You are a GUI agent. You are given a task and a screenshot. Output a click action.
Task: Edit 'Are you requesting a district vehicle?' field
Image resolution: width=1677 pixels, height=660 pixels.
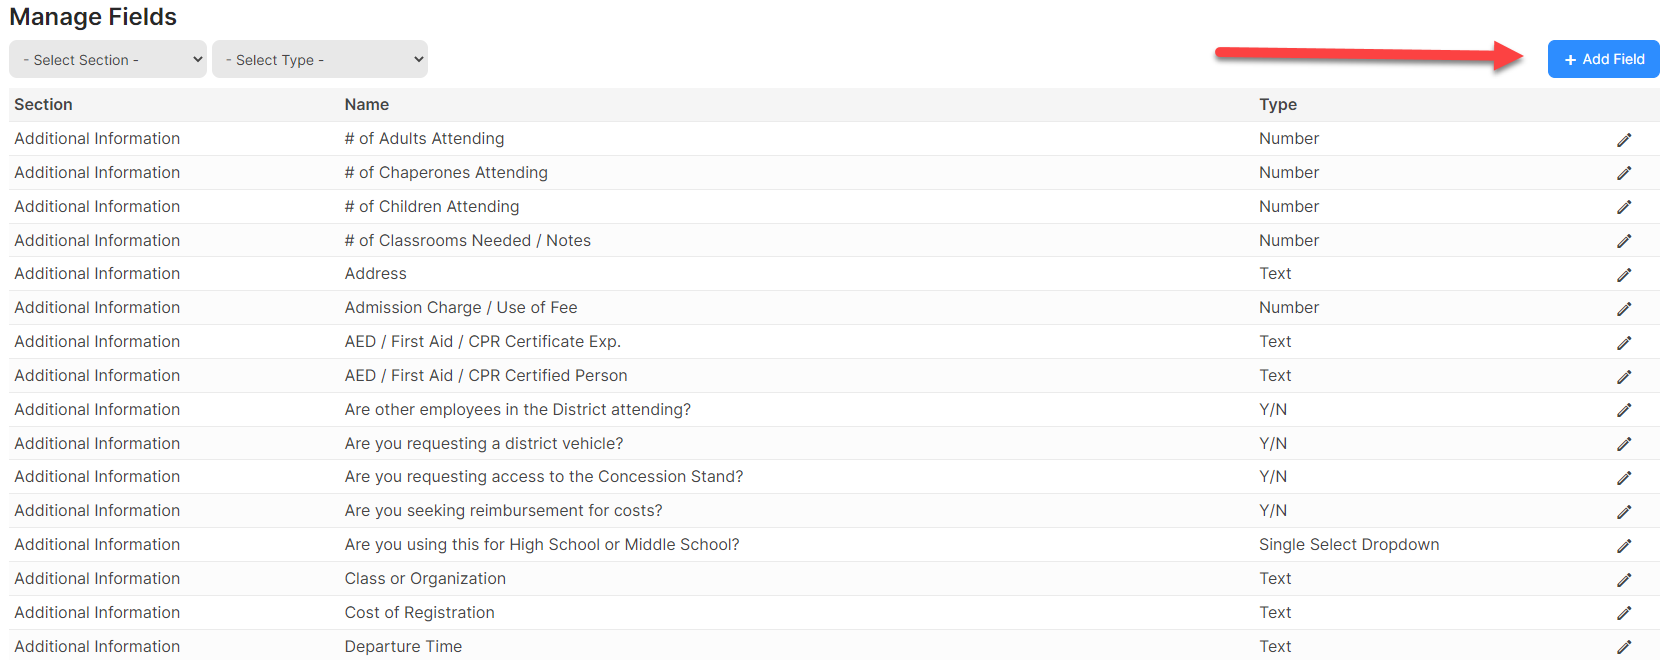(x=1624, y=444)
